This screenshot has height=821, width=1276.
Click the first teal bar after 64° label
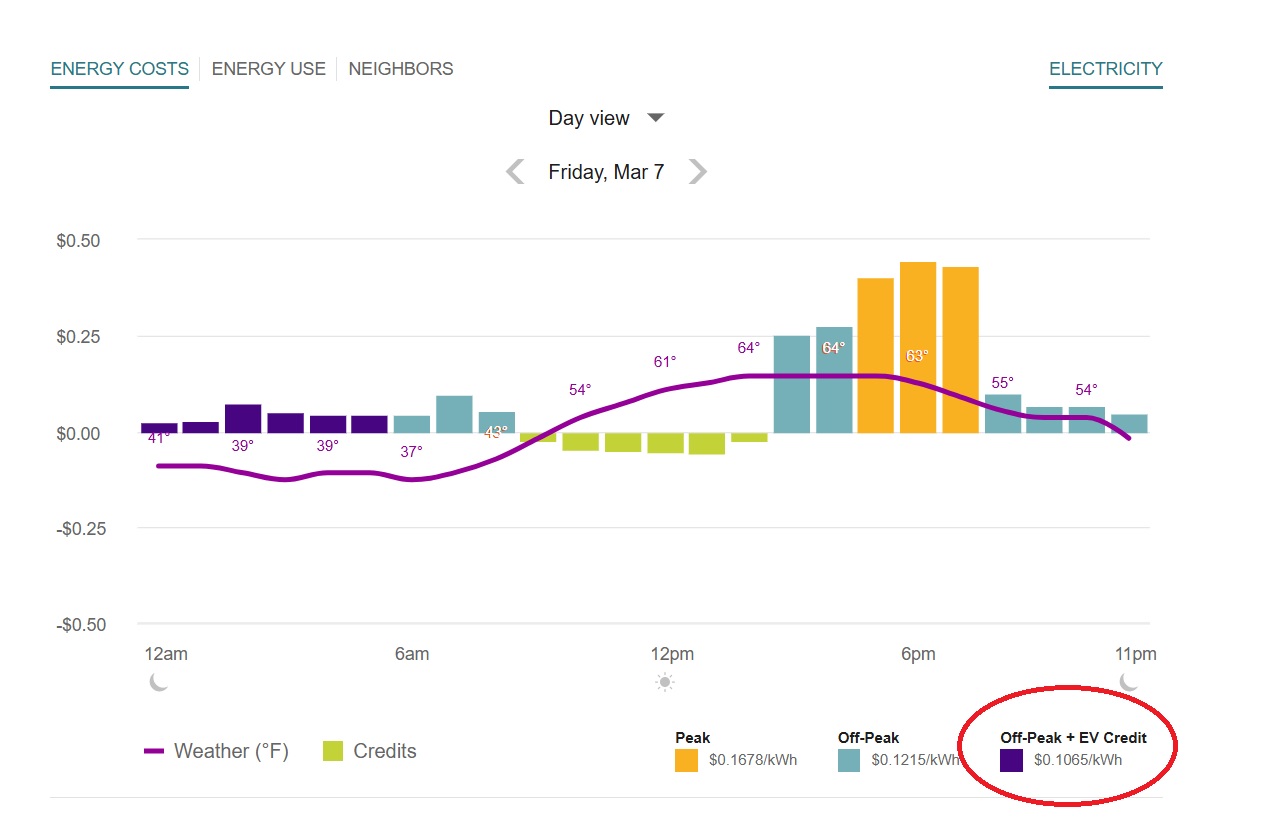click(x=791, y=384)
